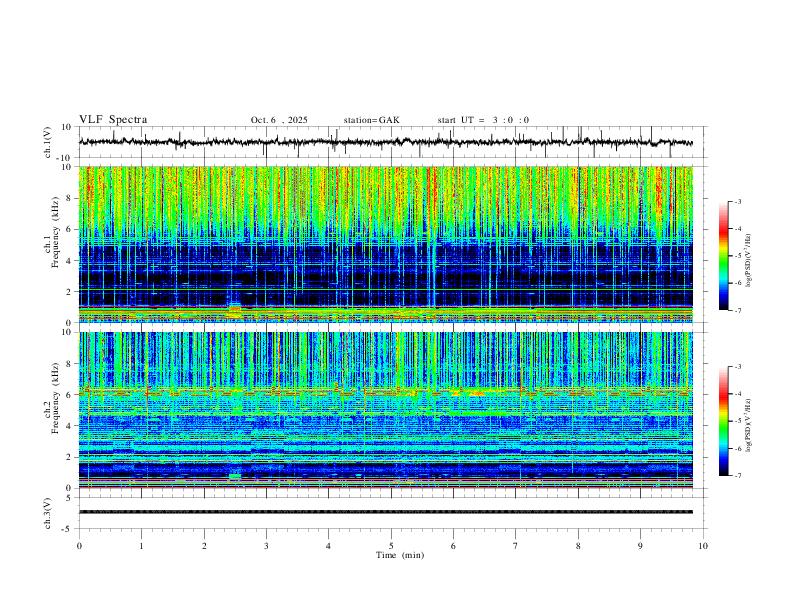Click the 'ch.3(V)' axis label
Screen dimensions: 792x612
tap(48, 514)
